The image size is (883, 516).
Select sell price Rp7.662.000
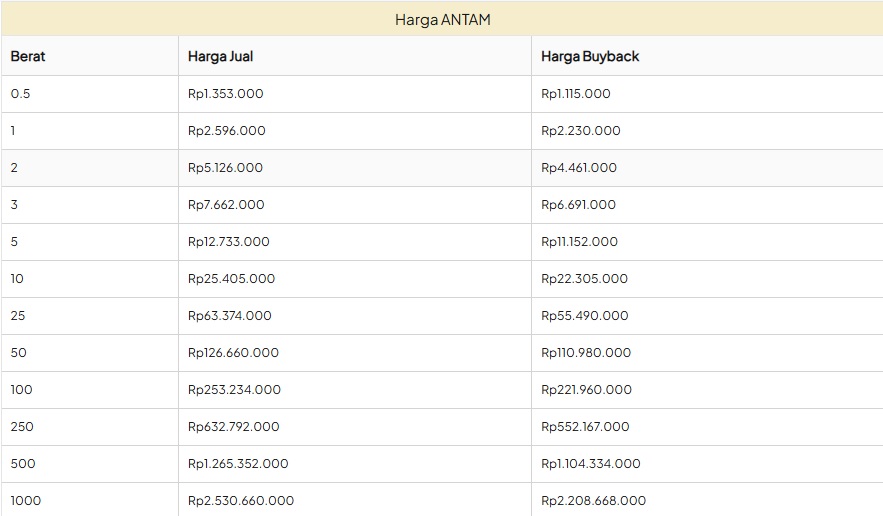(226, 205)
